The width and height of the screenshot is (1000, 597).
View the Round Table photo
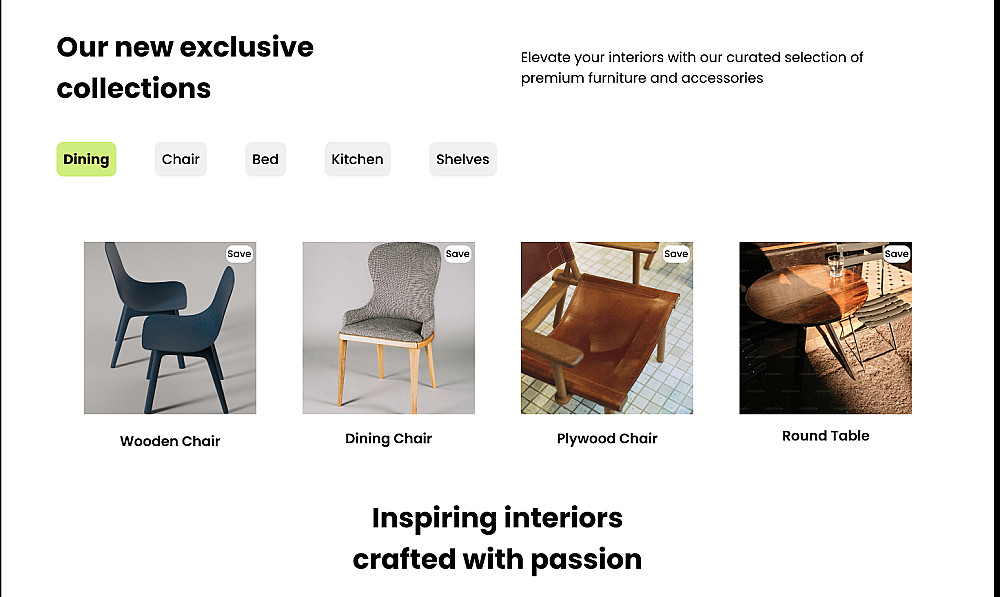tap(825, 328)
